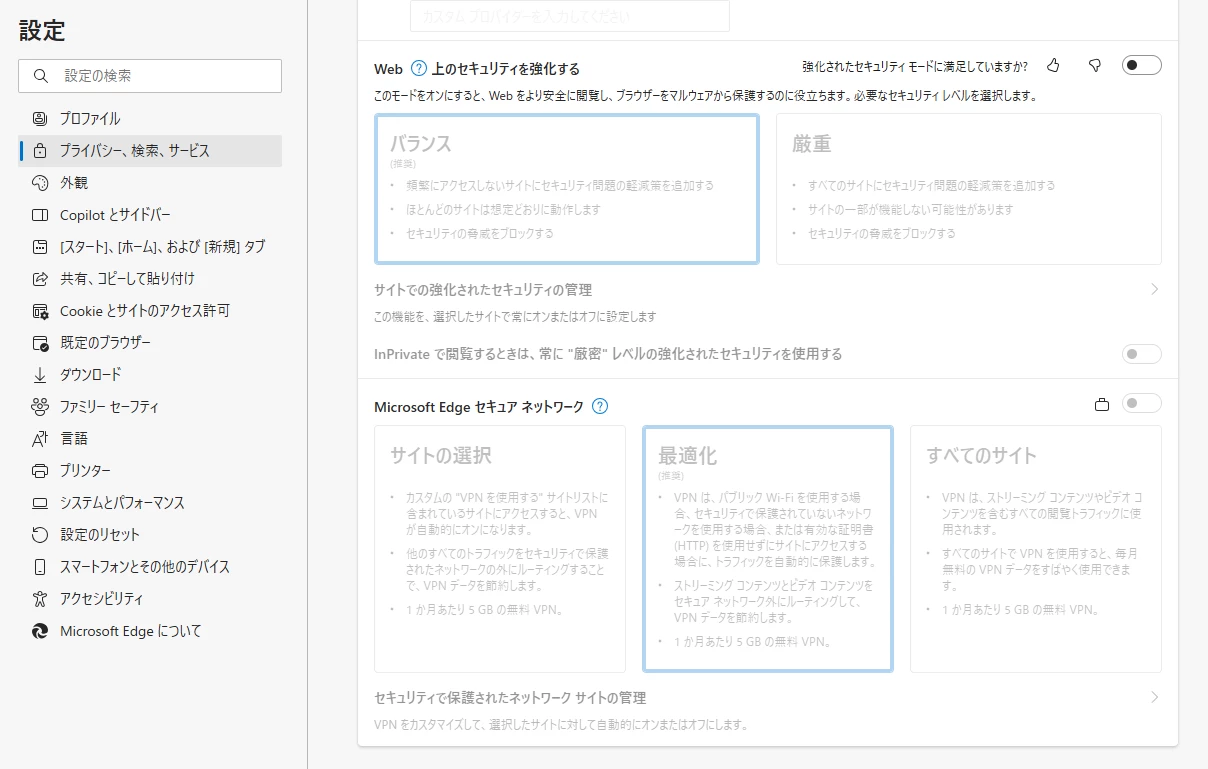Image resolution: width=1208 pixels, height=769 pixels.
Task: Click the start, home, new tab icon
Action: 40,247
